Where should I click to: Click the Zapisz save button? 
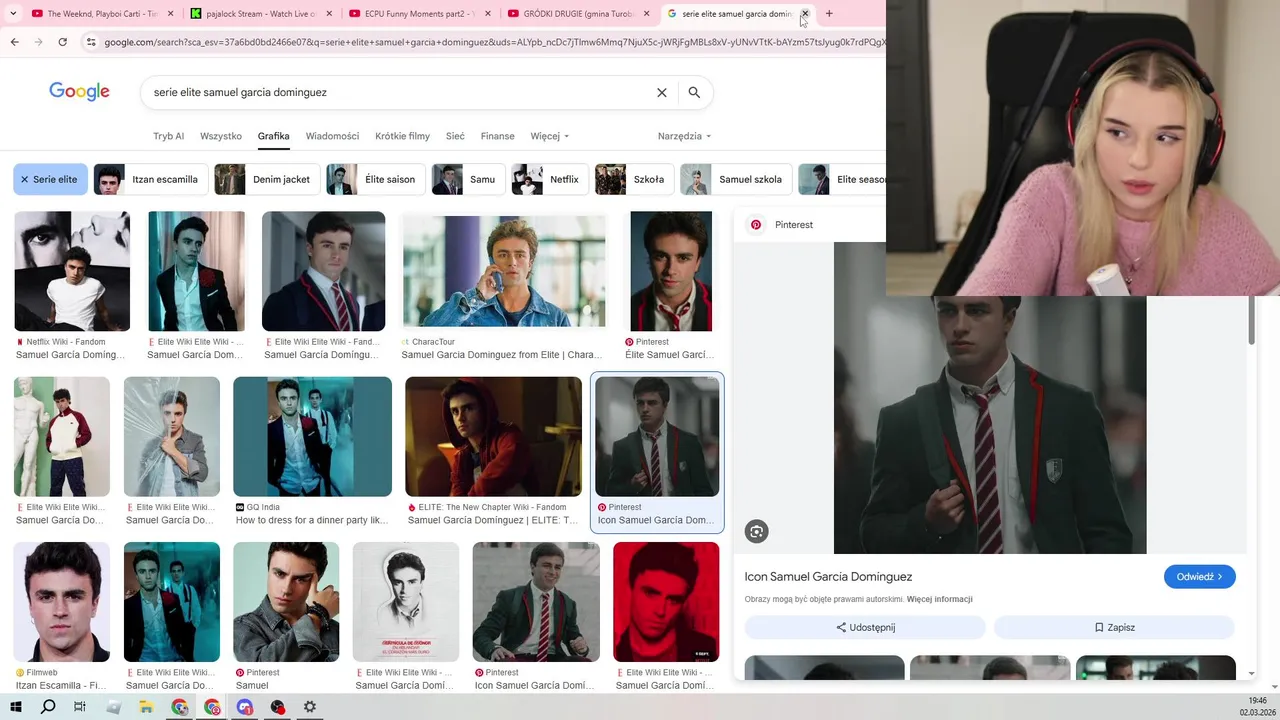pos(1114,628)
